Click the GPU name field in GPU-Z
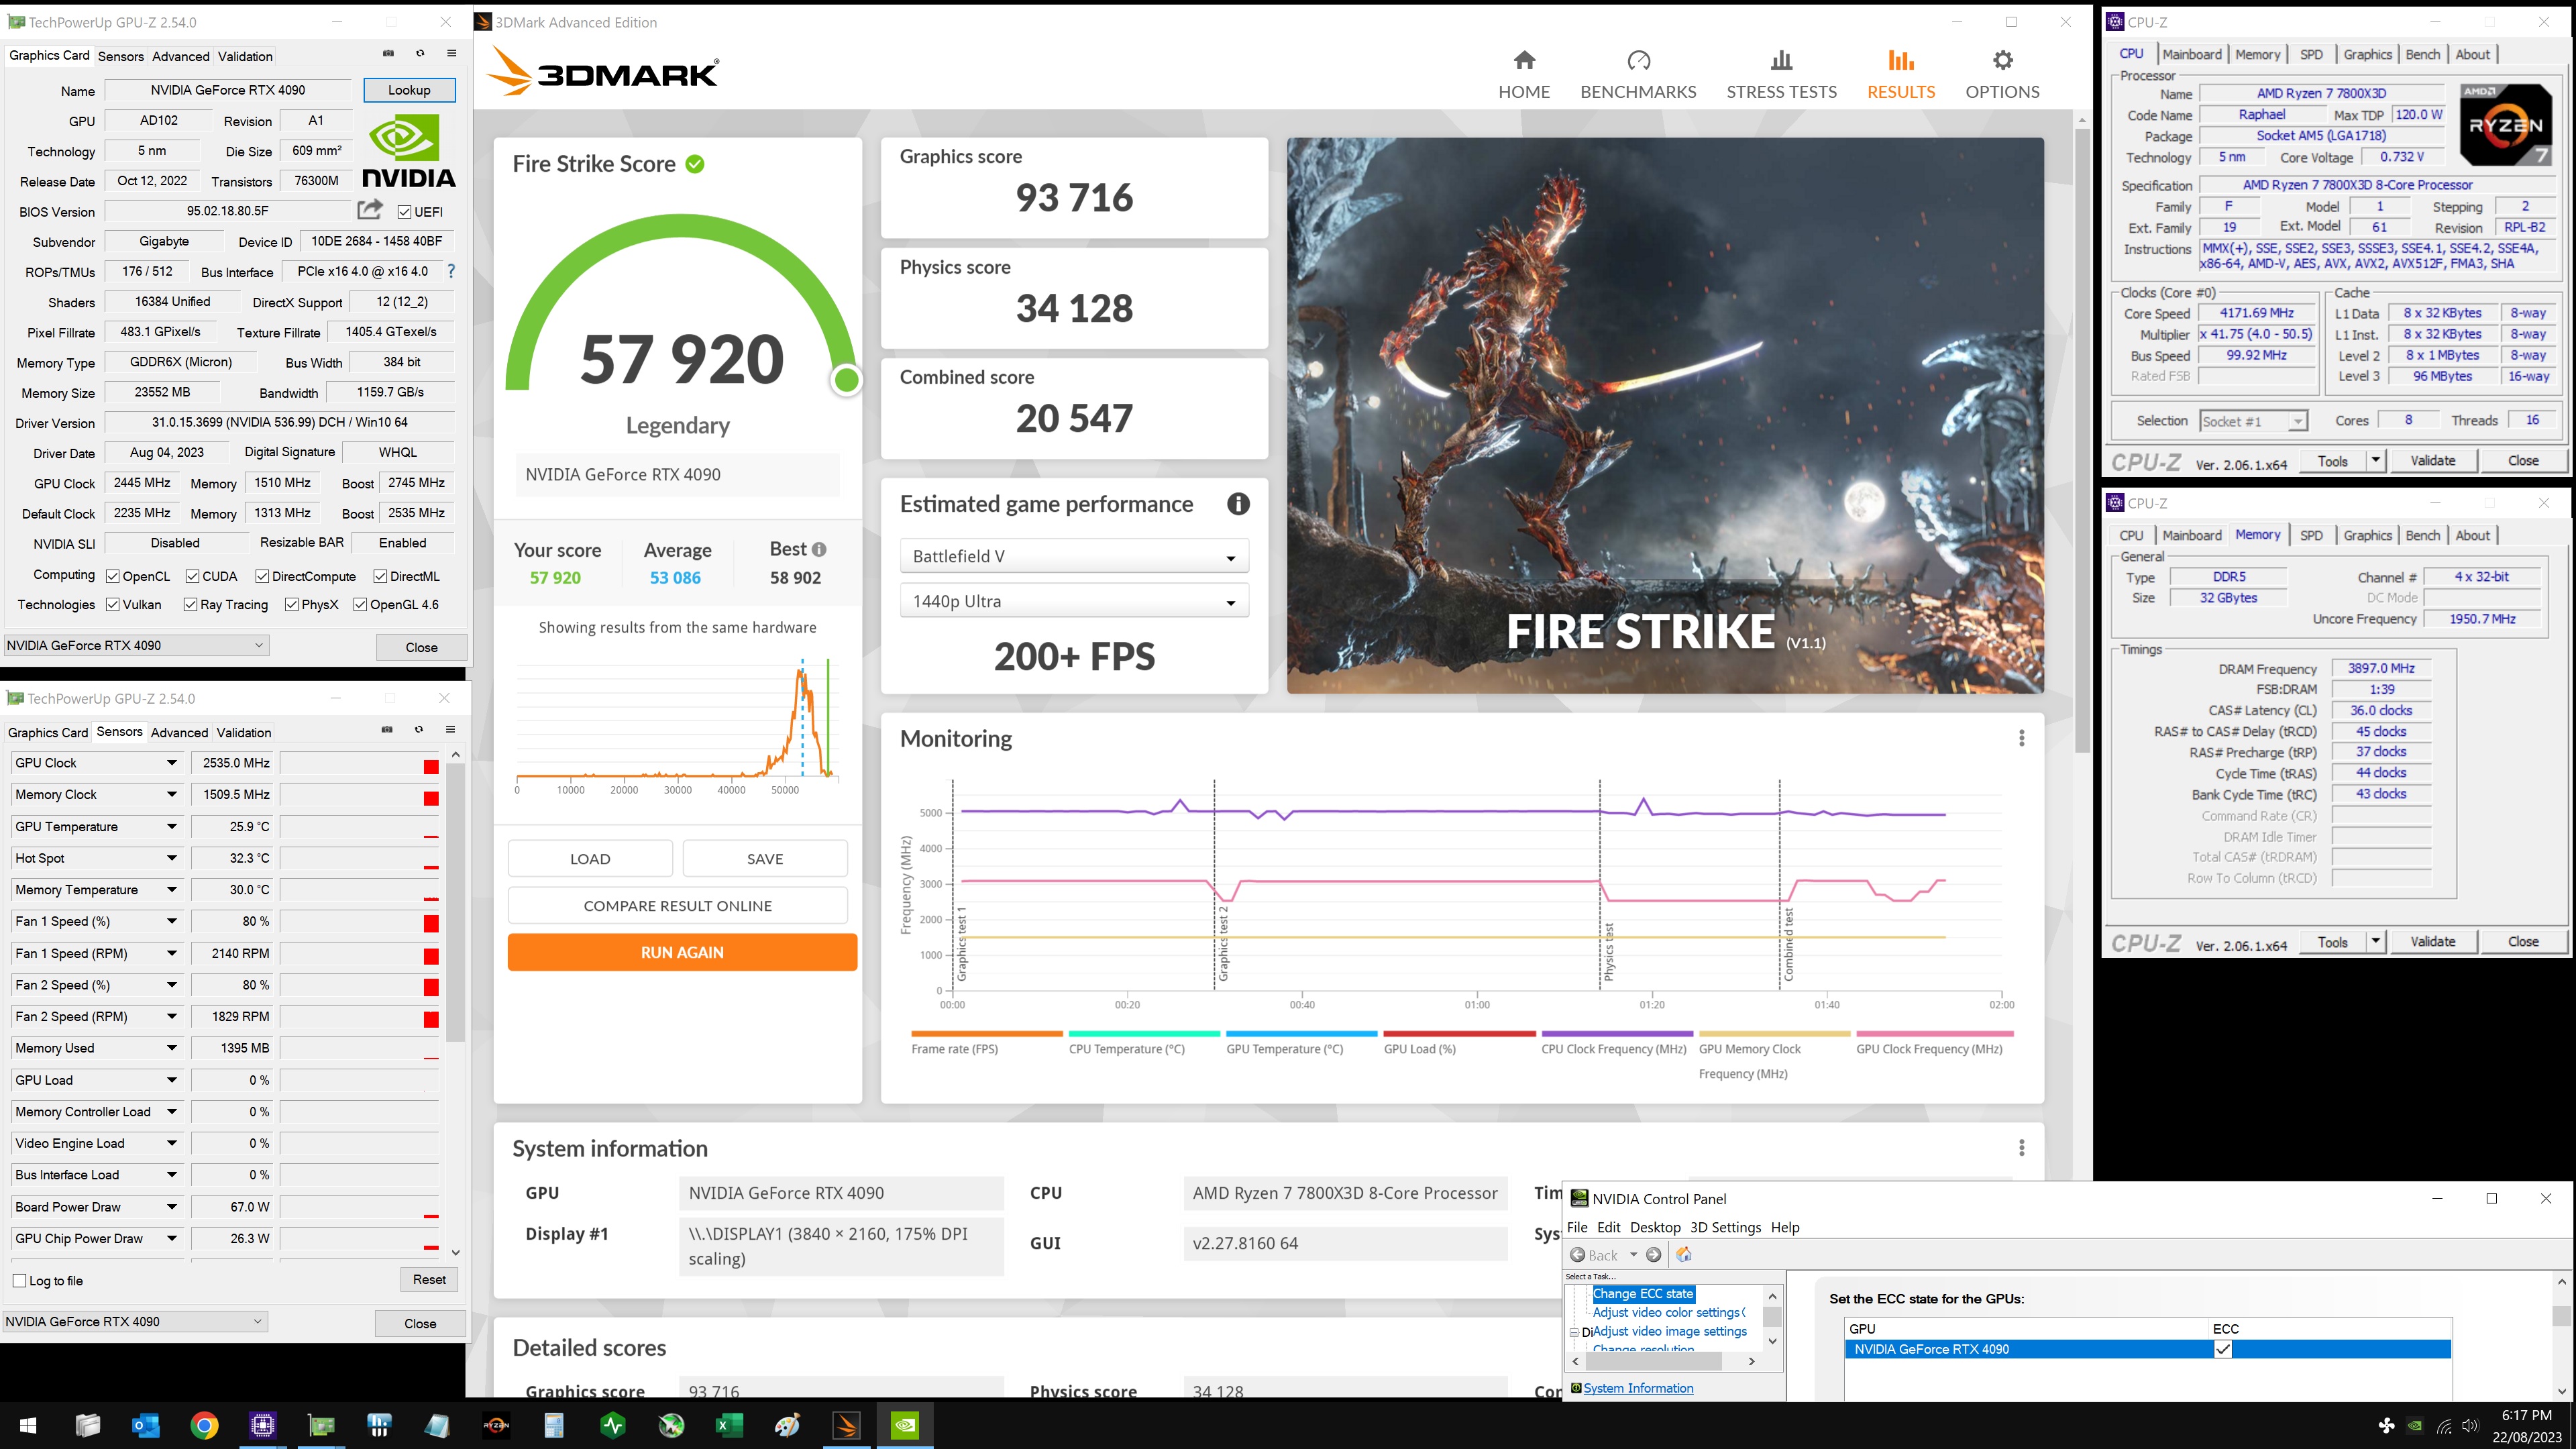Image resolution: width=2576 pixels, height=1449 pixels. coord(228,90)
